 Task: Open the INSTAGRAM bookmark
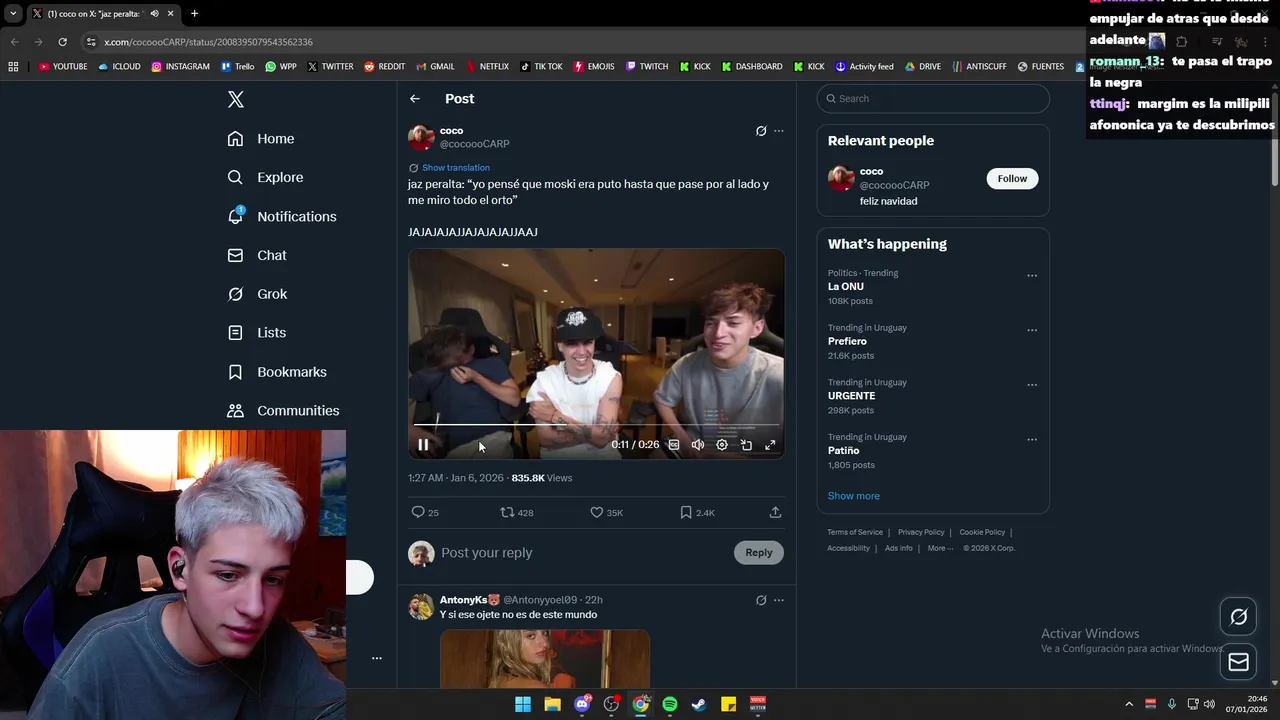(181, 67)
